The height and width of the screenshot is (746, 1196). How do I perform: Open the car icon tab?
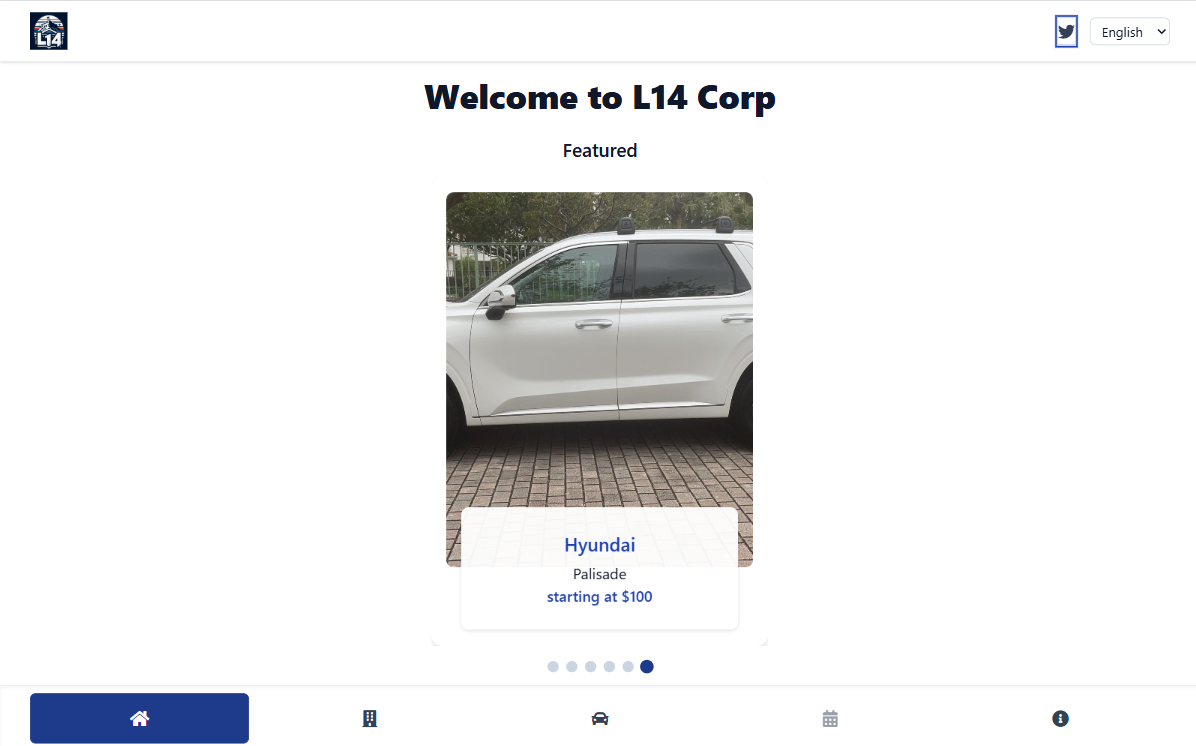600,718
